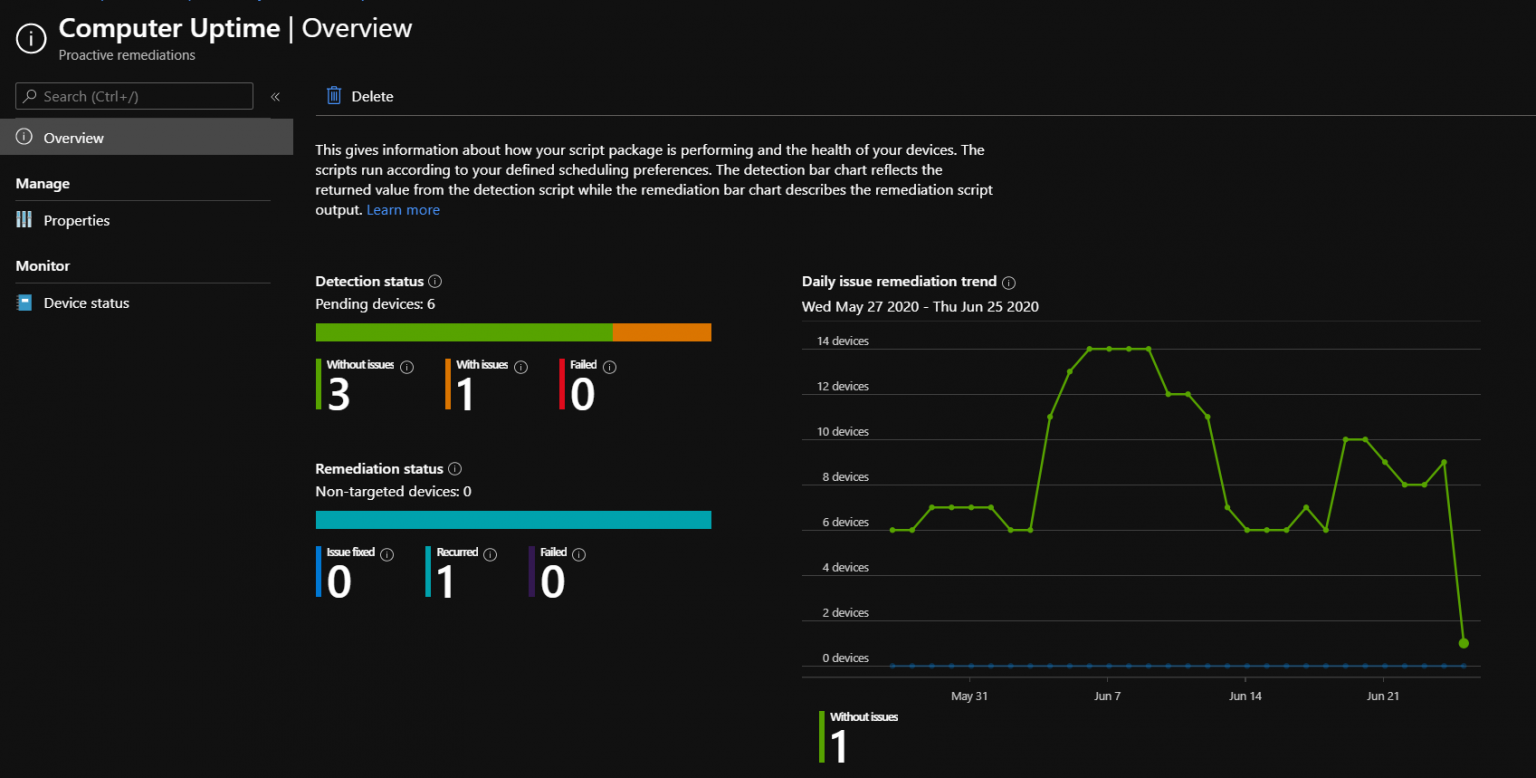Click the info icon beside Remediation status

click(455, 469)
